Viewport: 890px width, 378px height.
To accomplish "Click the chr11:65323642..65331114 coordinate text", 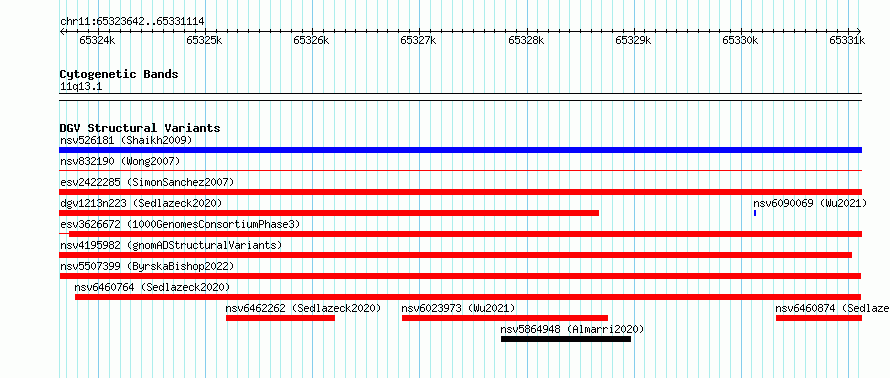I will tap(132, 22).
